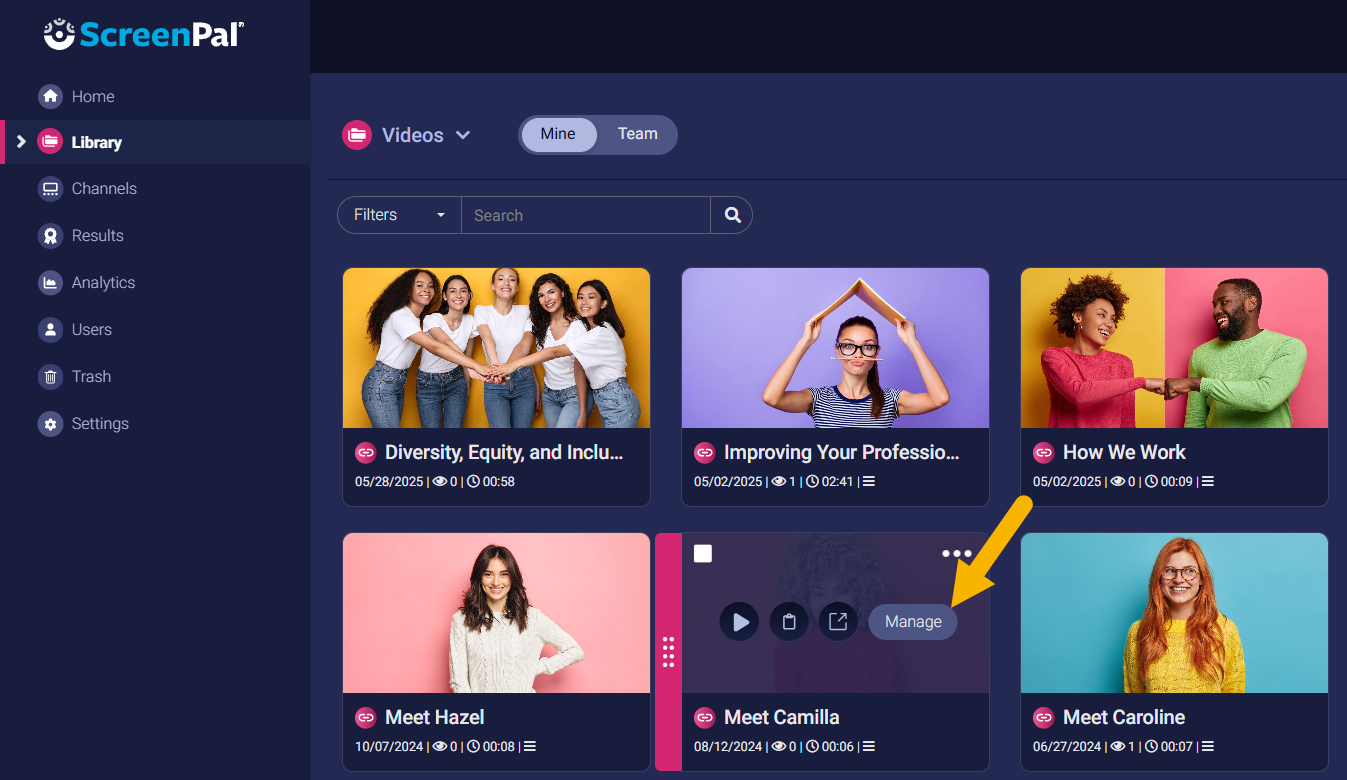The image size is (1347, 780).
Task: Click the Manage button on Meet Camilla
Action: point(913,622)
